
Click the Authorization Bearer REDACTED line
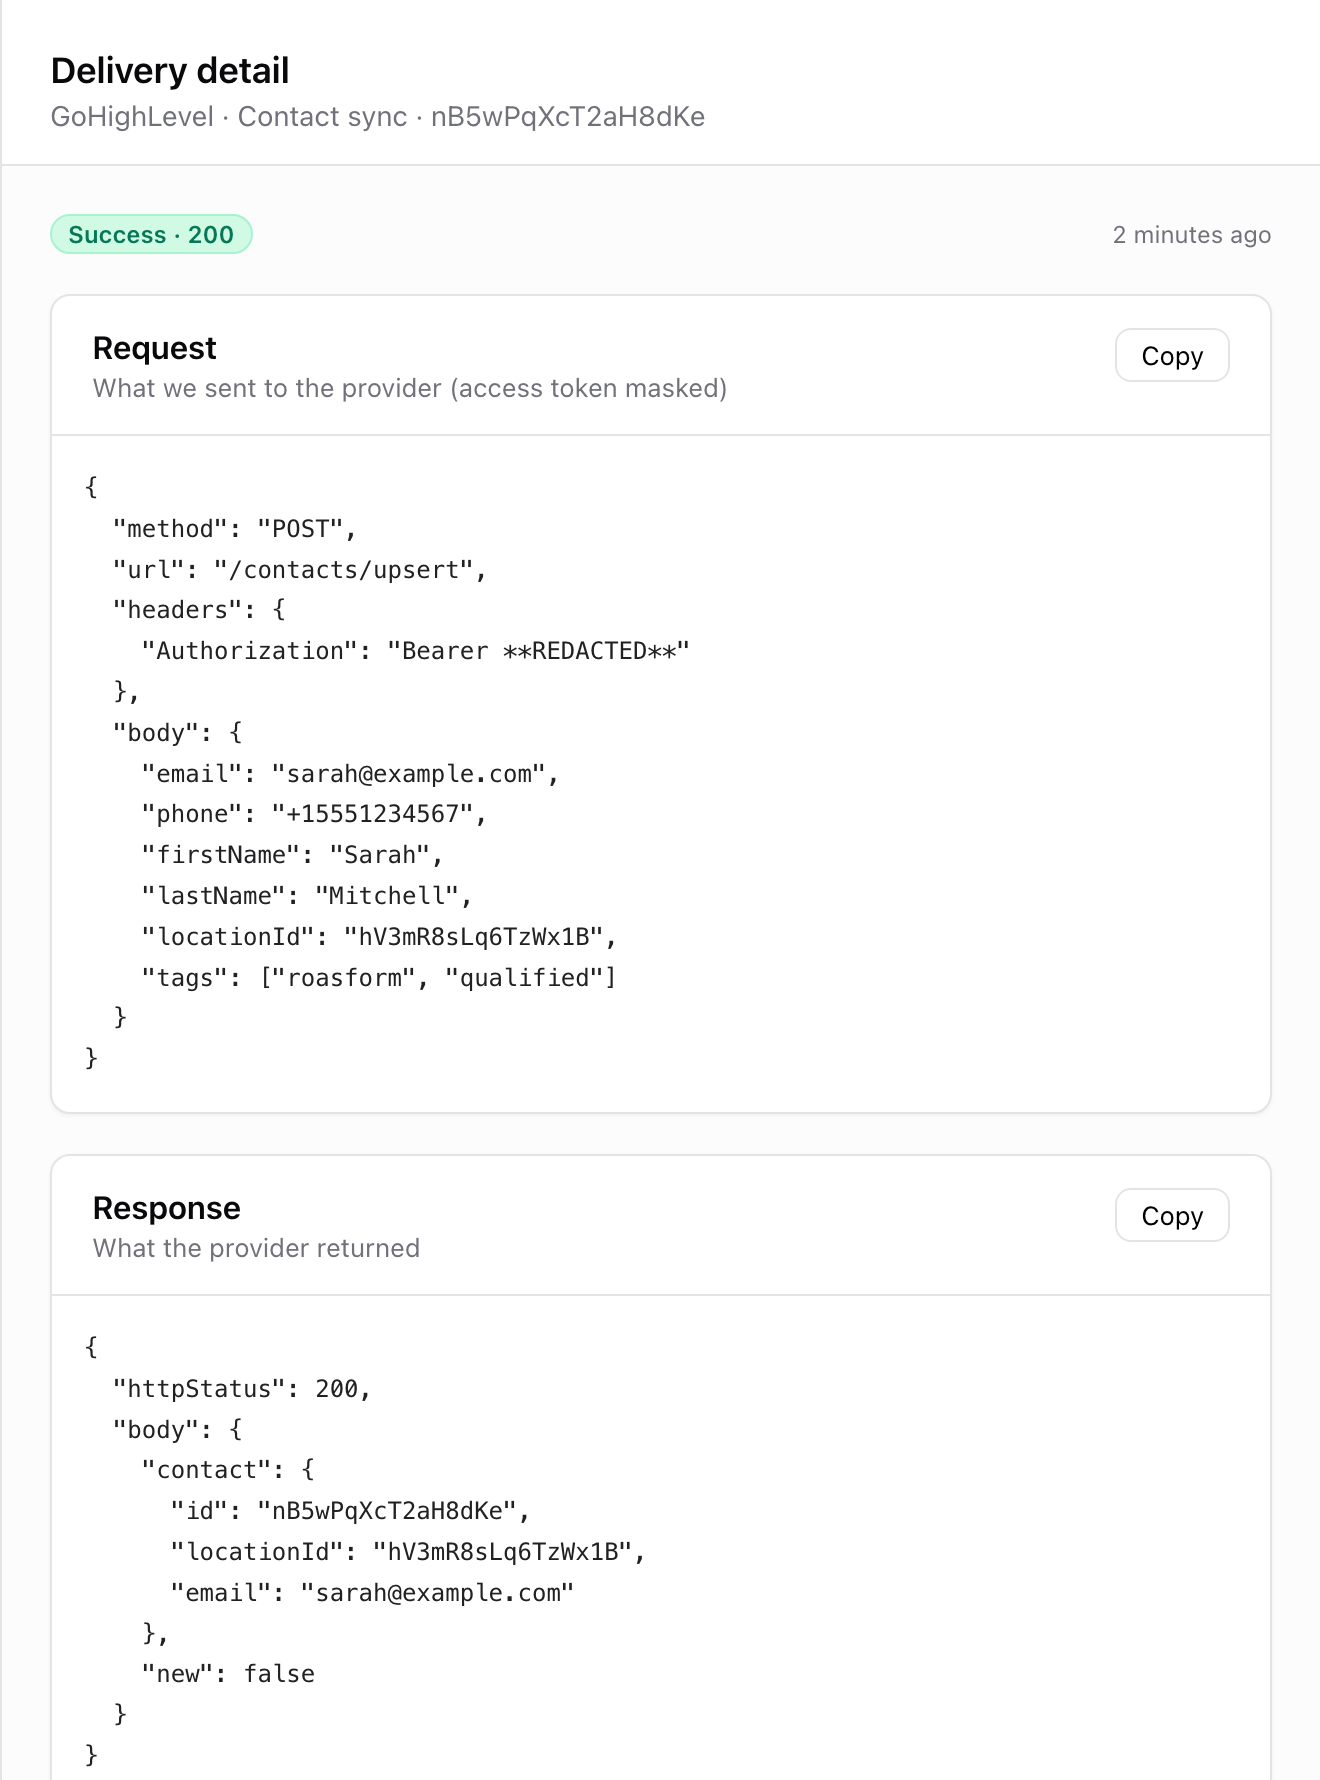point(416,651)
